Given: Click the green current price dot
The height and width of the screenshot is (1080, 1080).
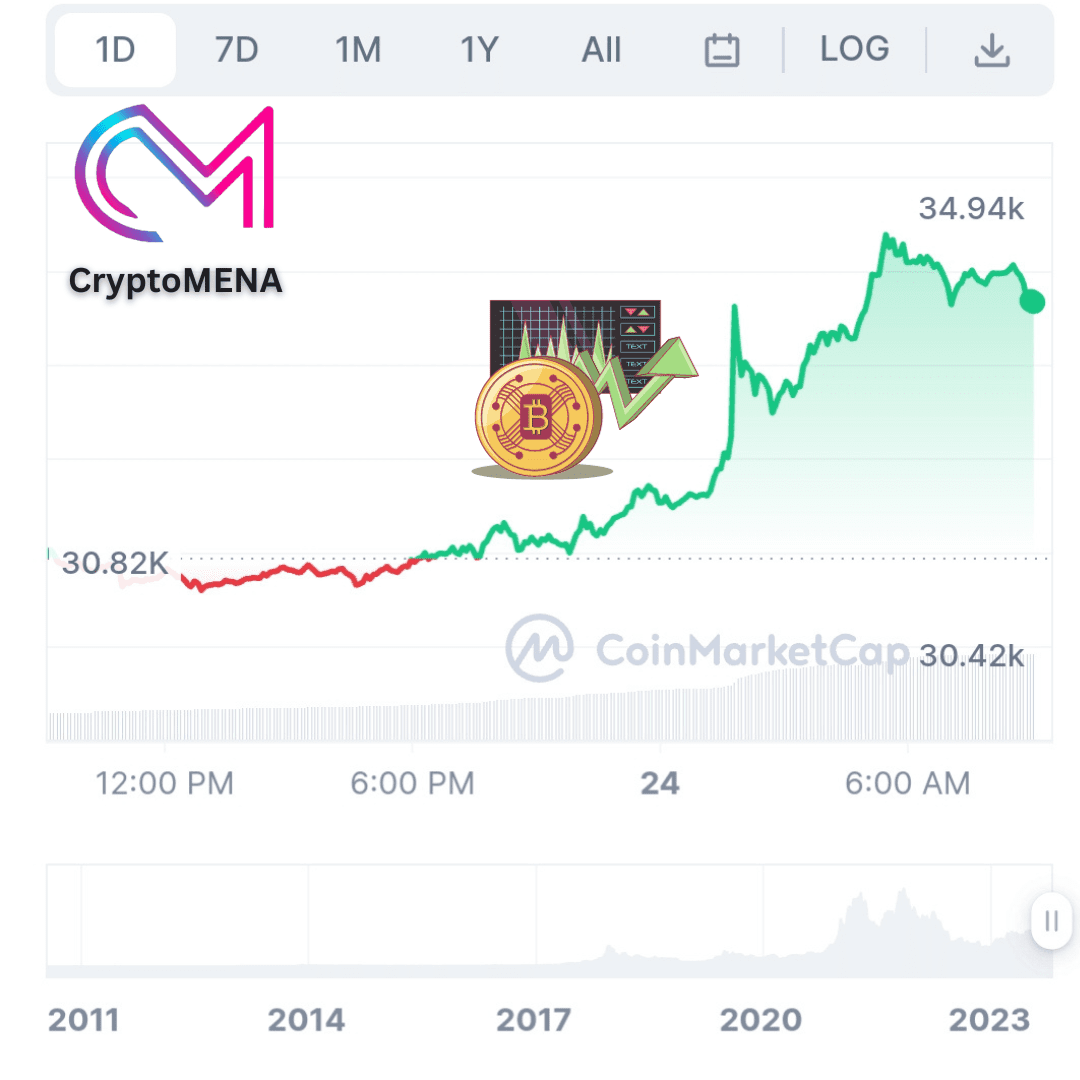Looking at the screenshot, I should point(1032,302).
